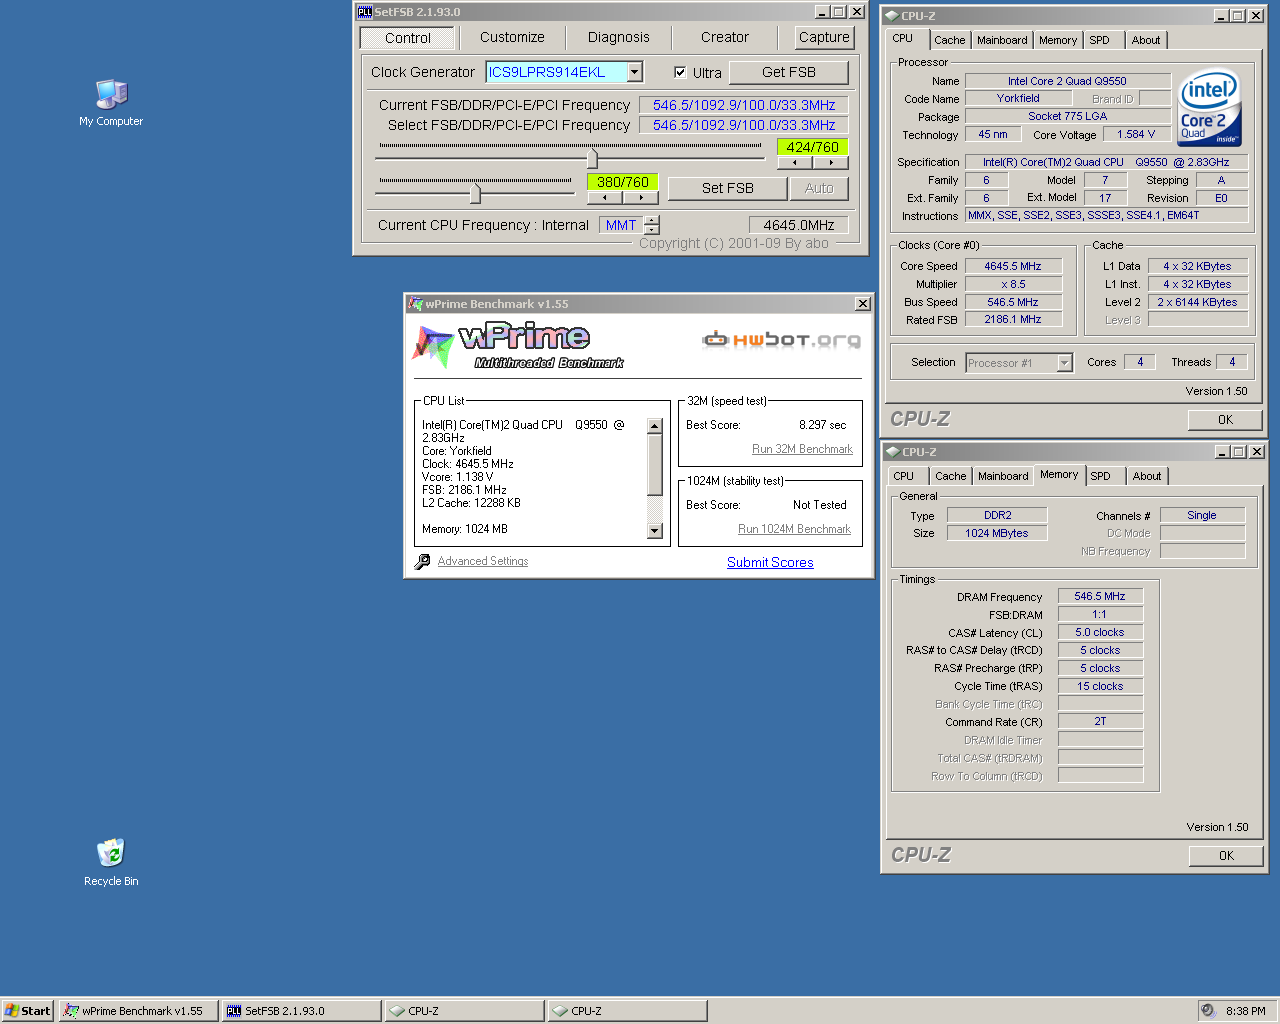Open Cache tab in upper CPU-Z window
The height and width of the screenshot is (1024, 1280).
pos(950,40)
